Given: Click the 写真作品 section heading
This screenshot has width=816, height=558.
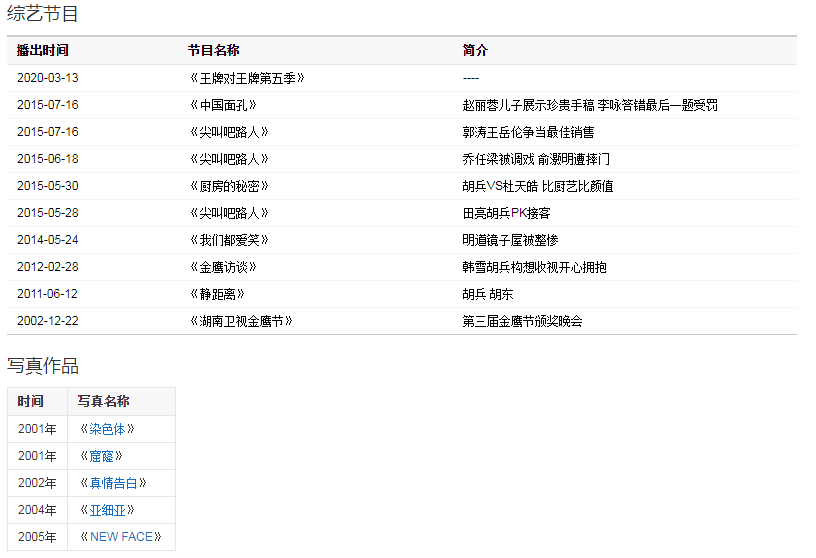Looking at the screenshot, I should tap(43, 366).
